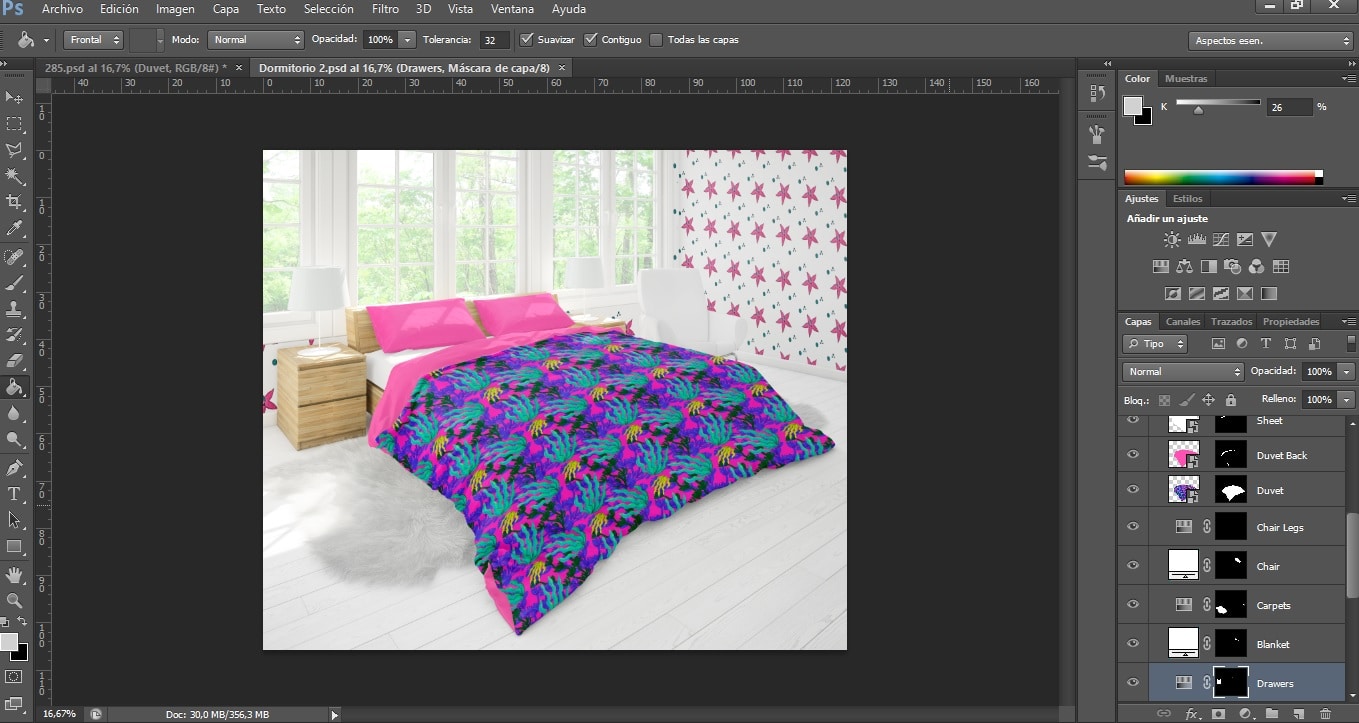
Task: Hide the Drawers layer
Action: coord(1133,683)
